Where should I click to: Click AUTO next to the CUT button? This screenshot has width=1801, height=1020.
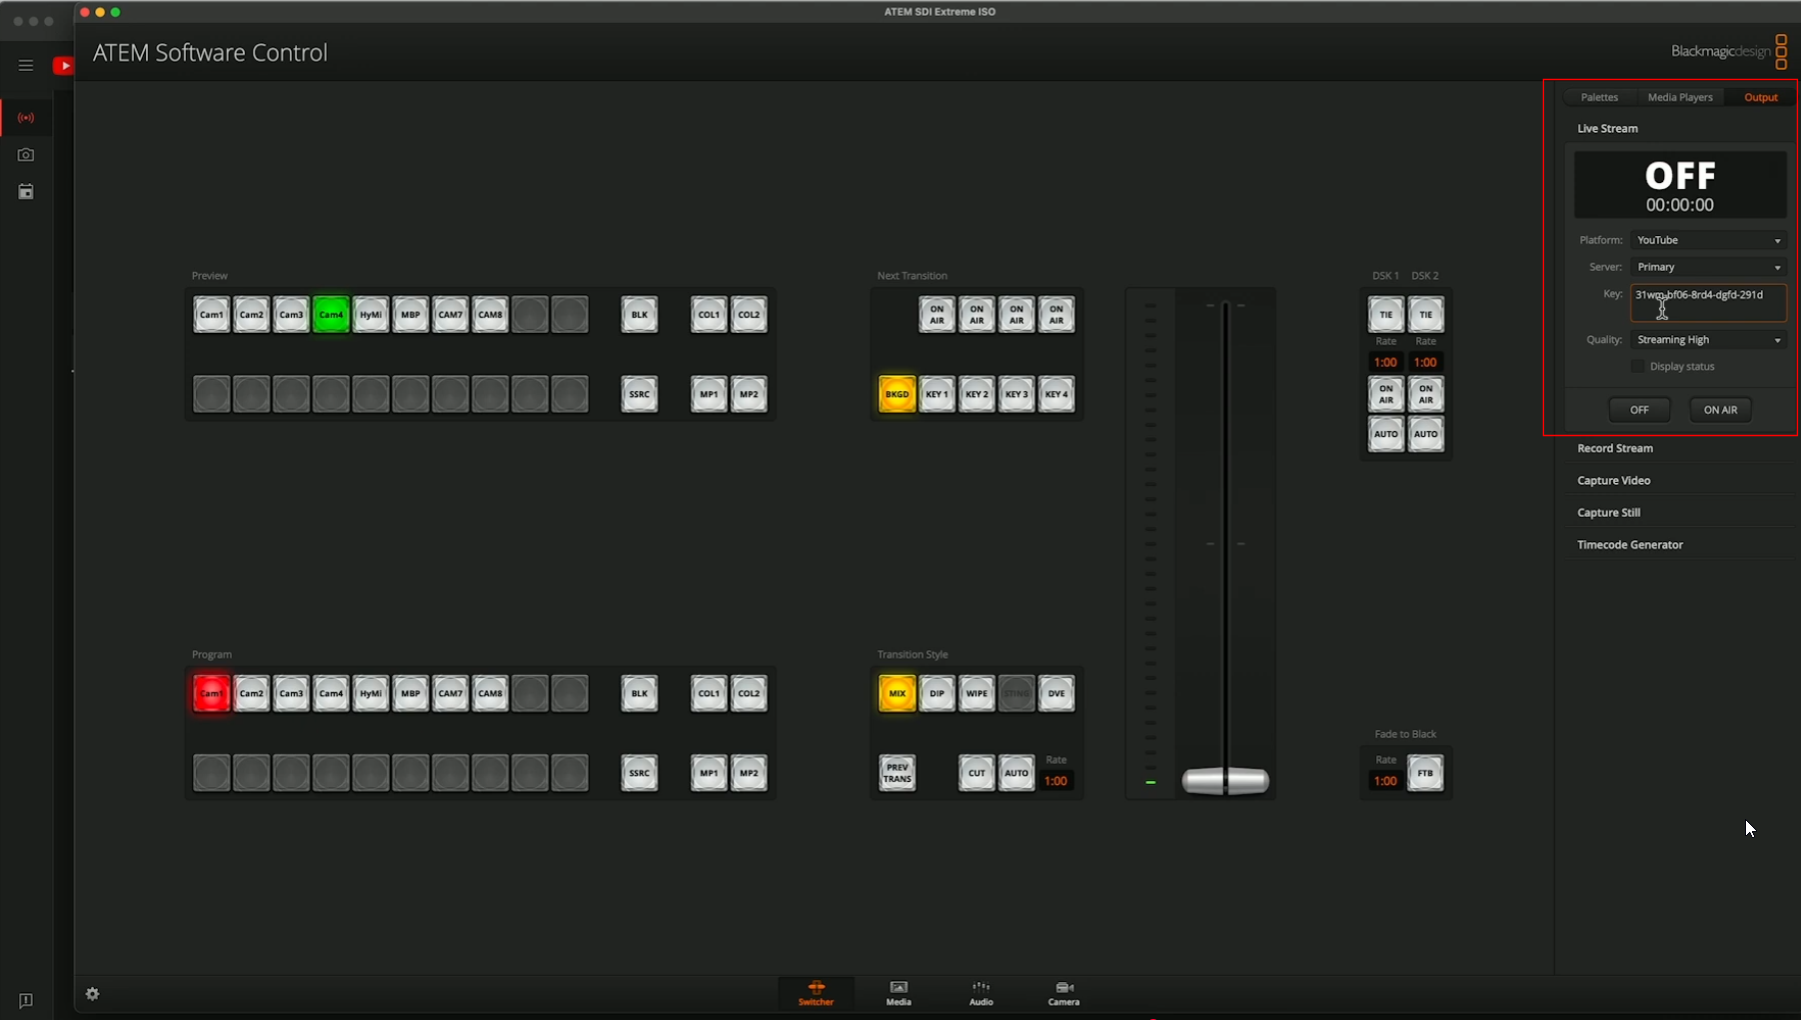1016,772
